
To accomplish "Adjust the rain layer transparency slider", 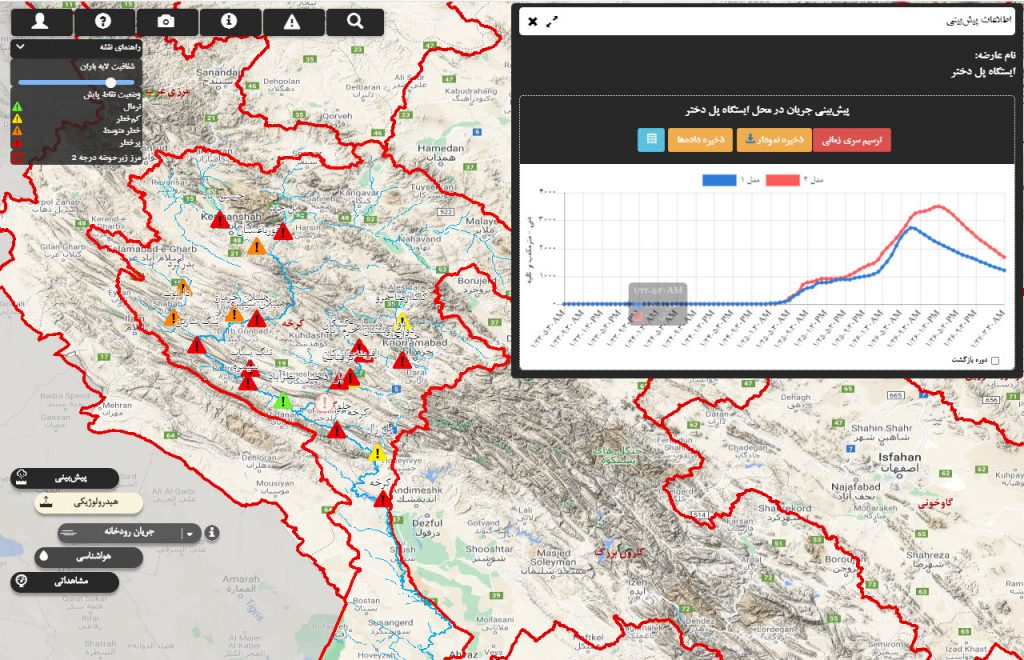I will (x=76, y=82).
